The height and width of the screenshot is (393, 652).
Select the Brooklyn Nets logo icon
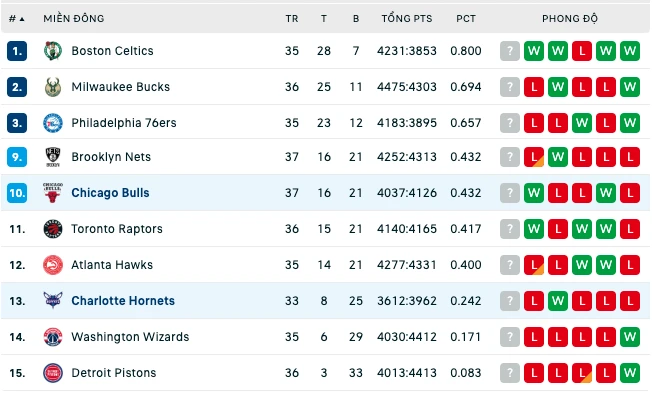53,157
